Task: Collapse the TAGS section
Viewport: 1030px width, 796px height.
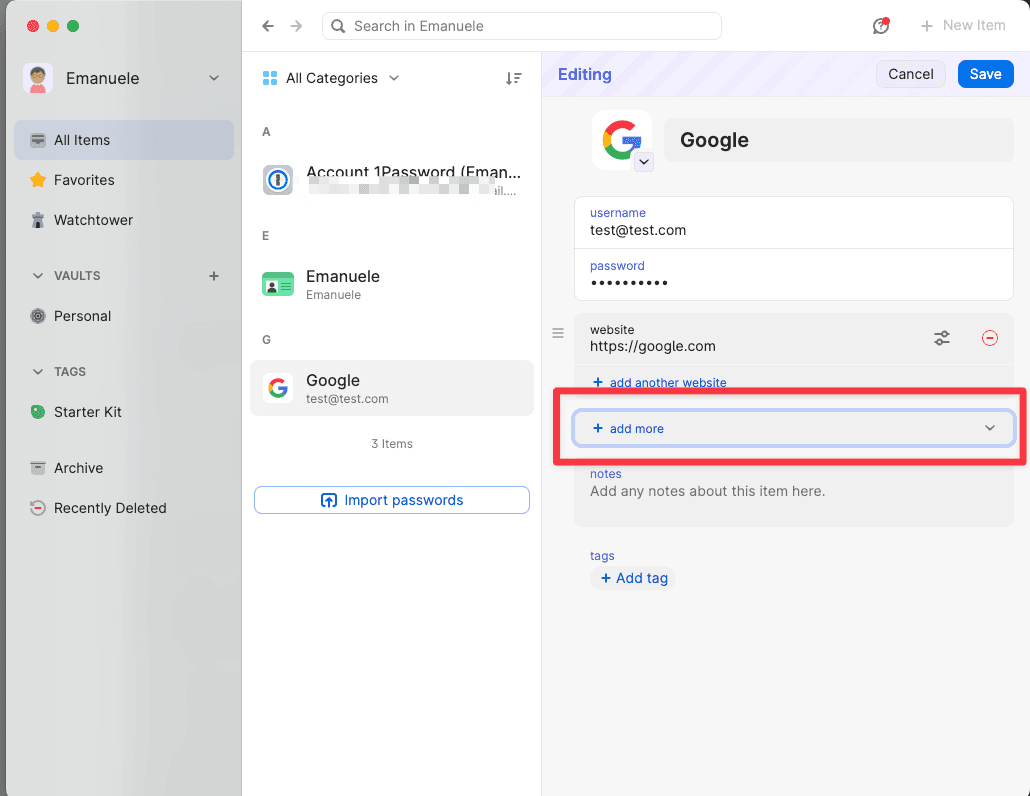Action: point(38,372)
